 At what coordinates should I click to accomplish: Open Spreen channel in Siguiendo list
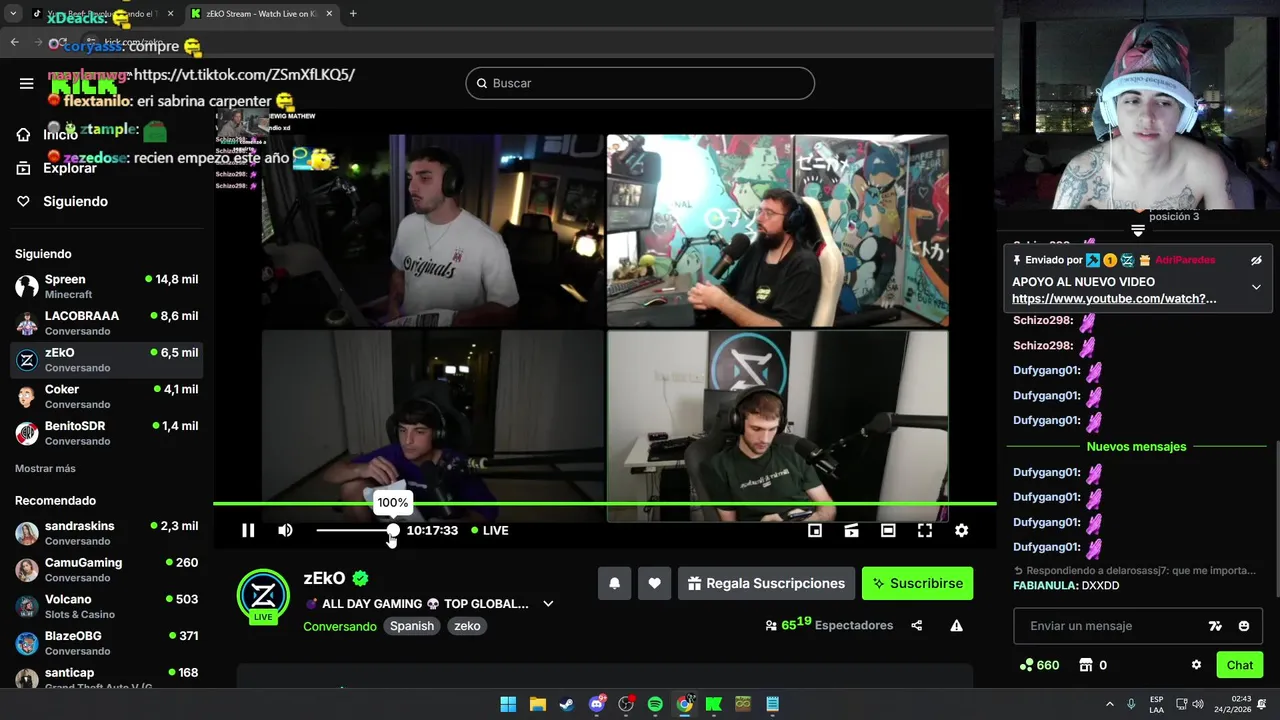click(106, 286)
